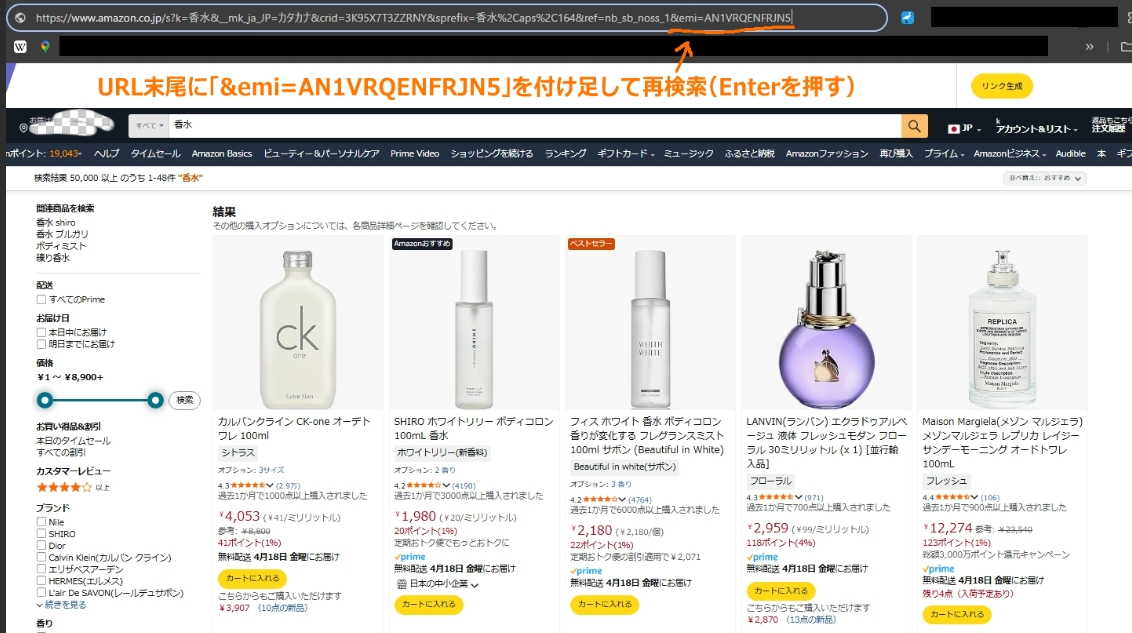Open the ランキング navigation item

click(x=565, y=154)
